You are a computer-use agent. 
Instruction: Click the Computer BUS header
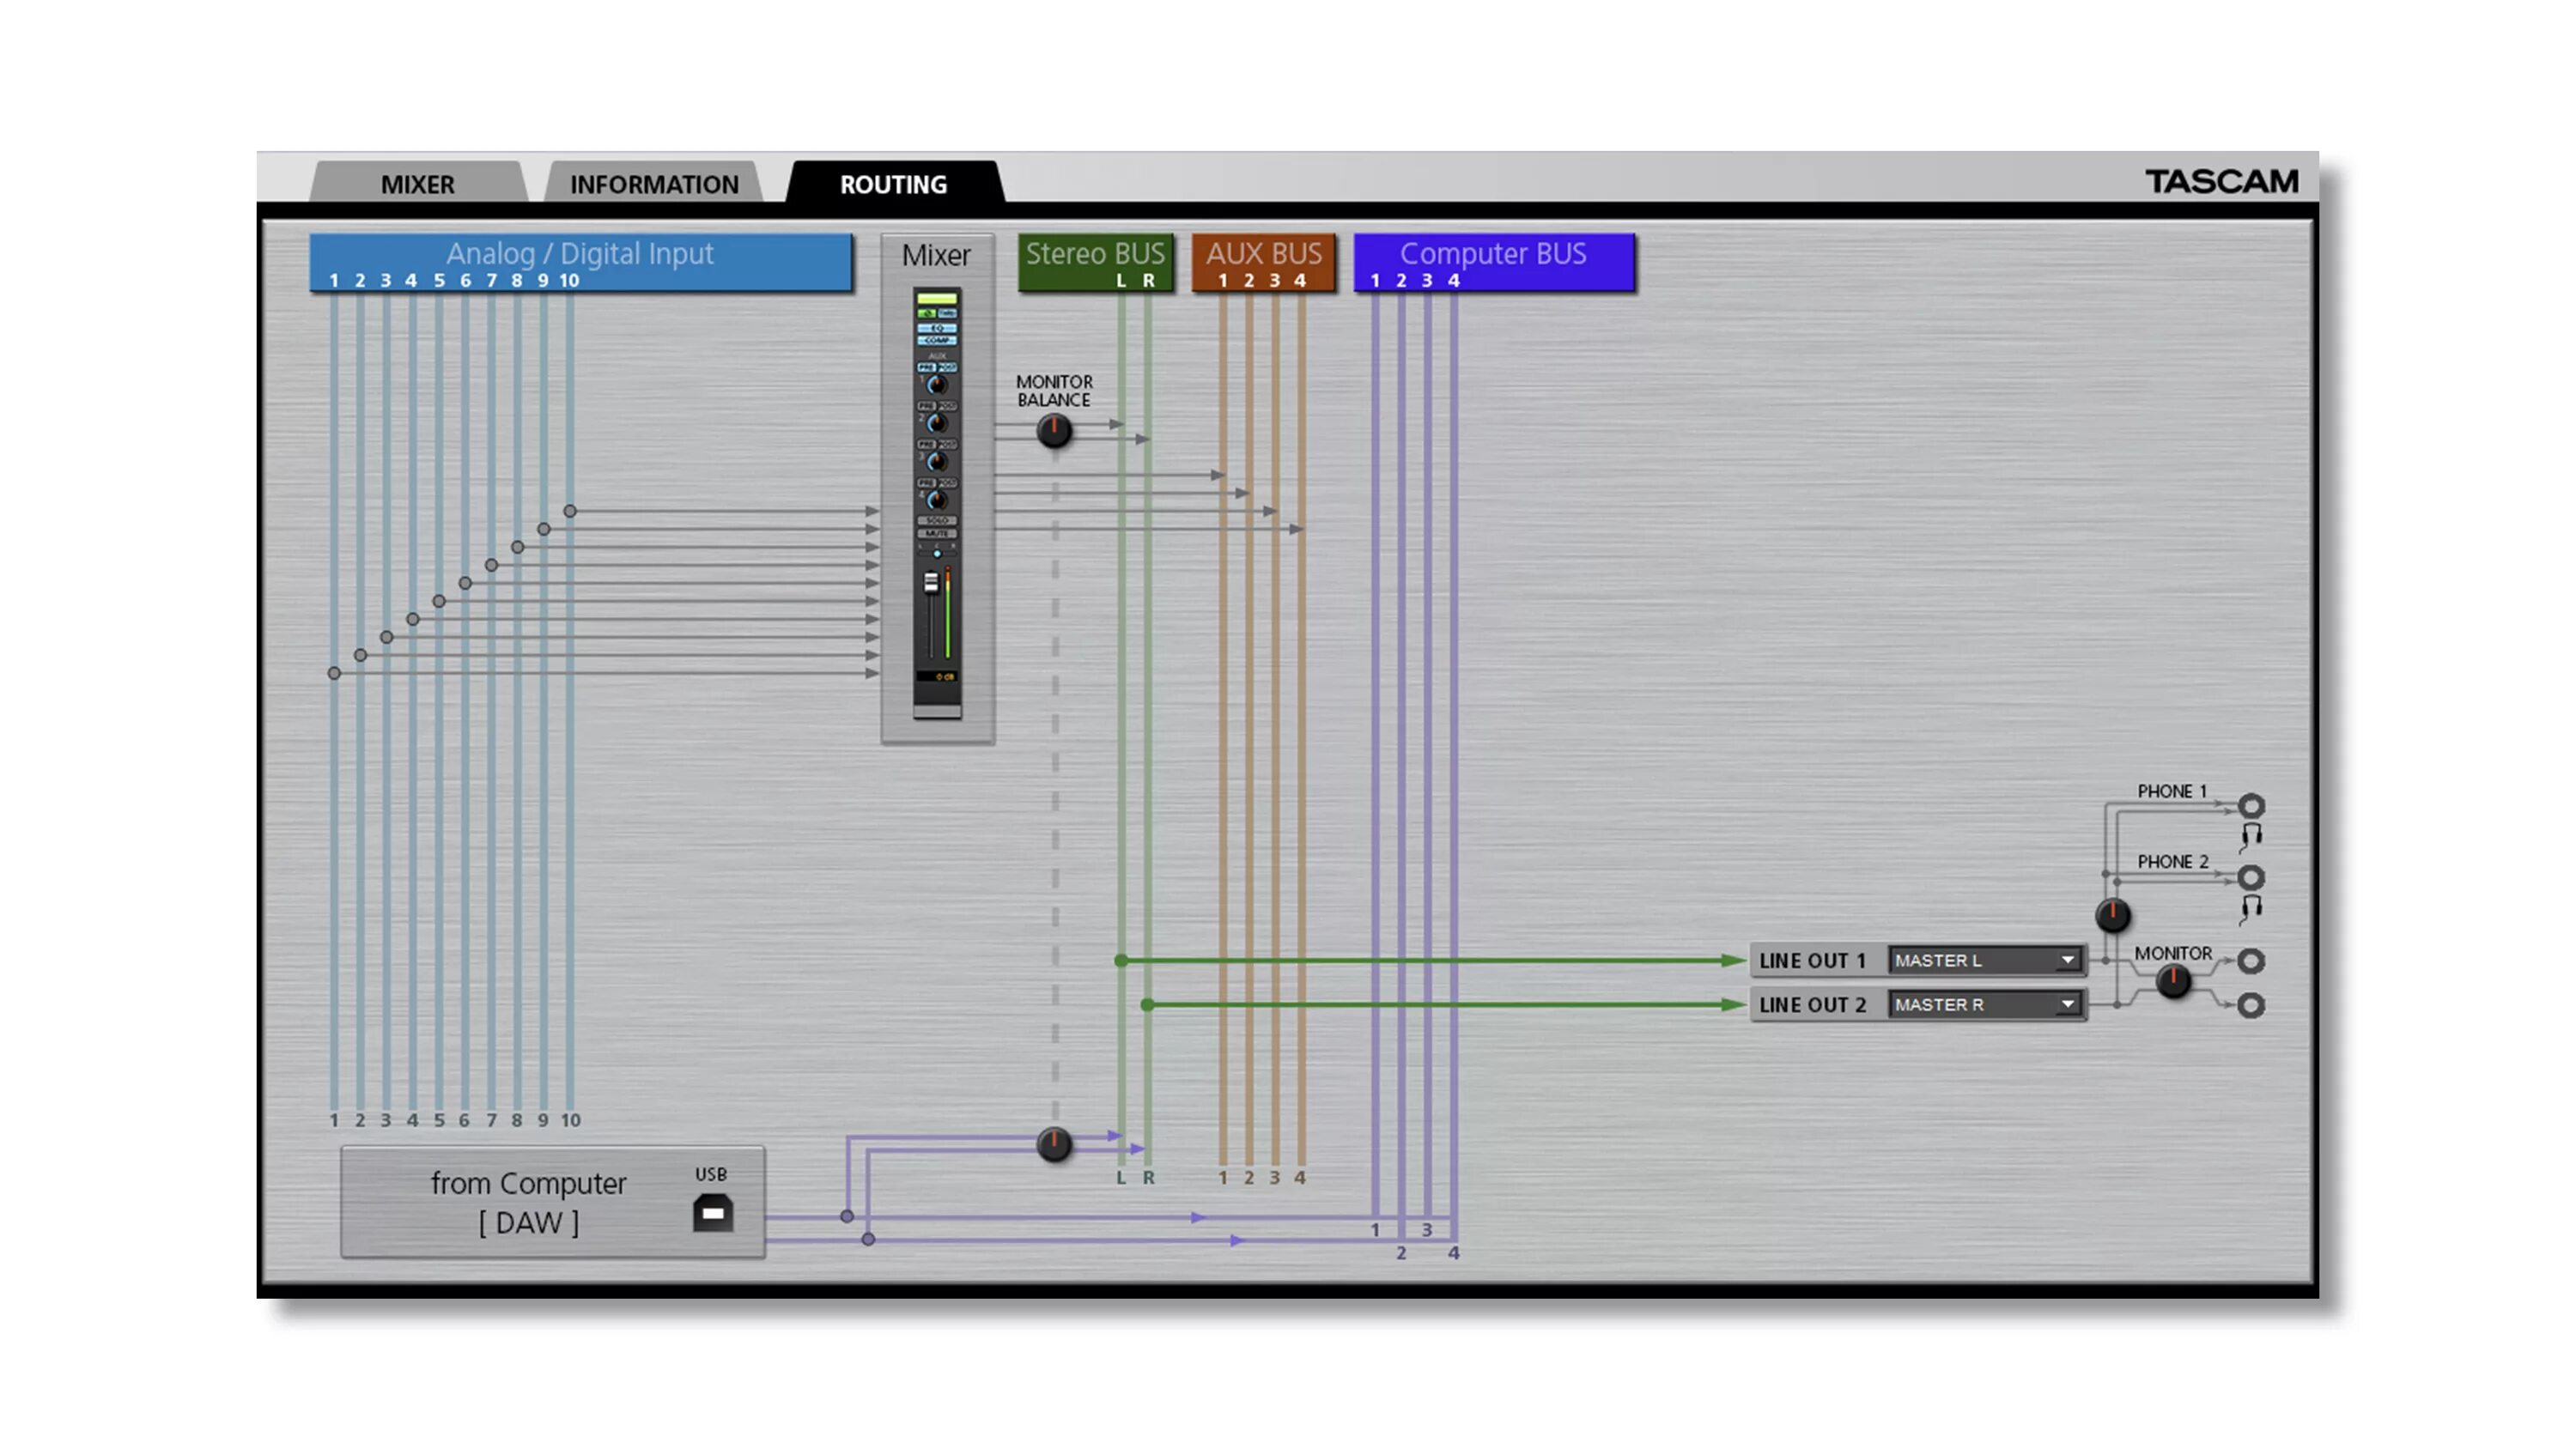coord(1493,254)
